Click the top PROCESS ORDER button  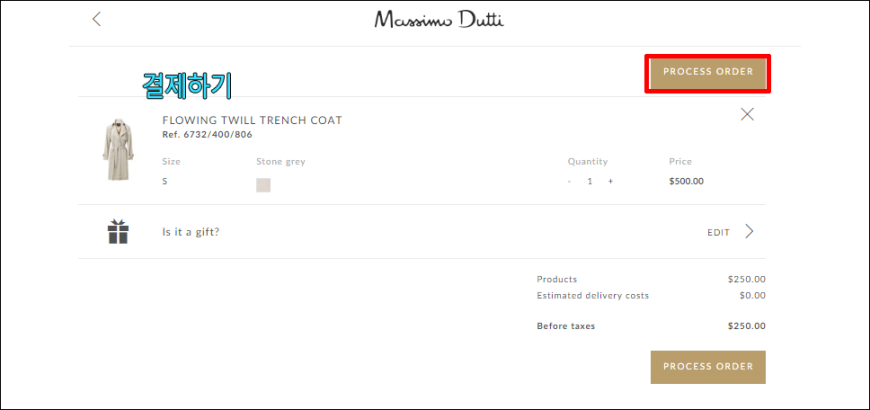click(x=708, y=74)
